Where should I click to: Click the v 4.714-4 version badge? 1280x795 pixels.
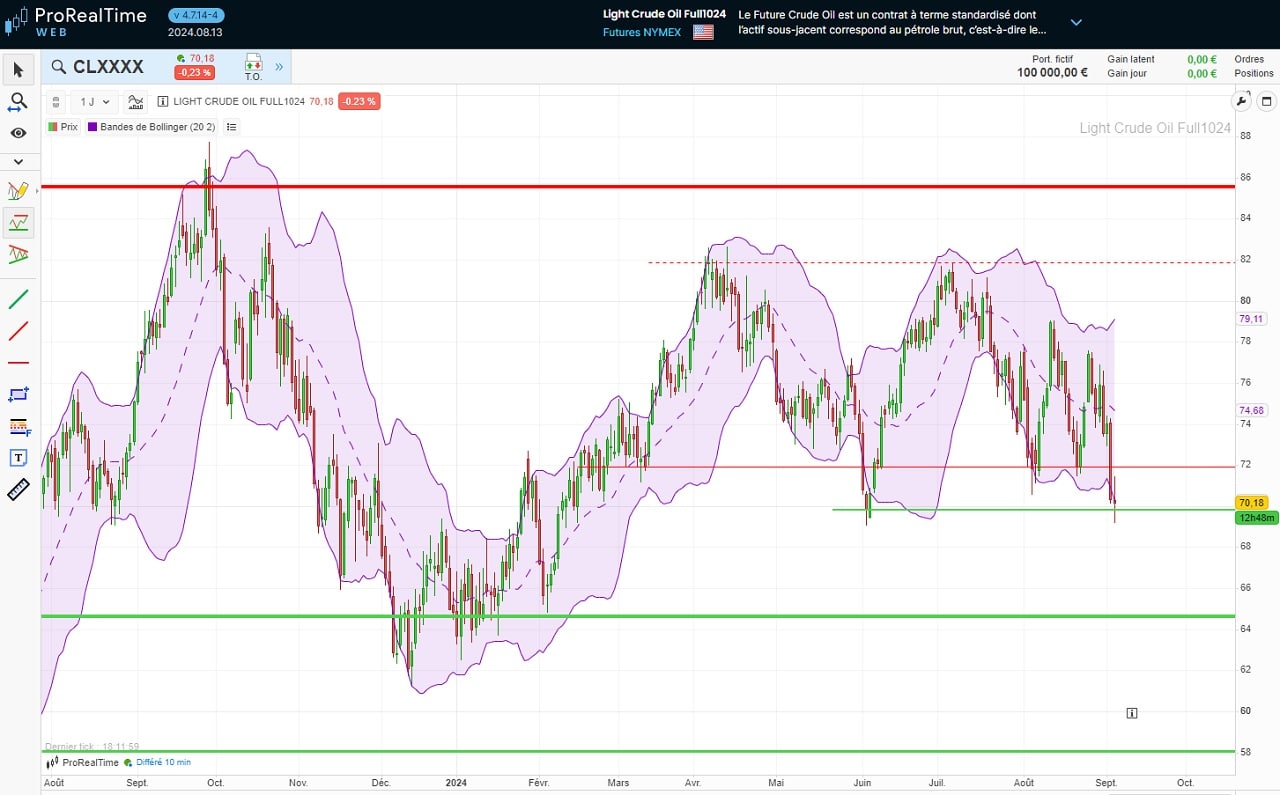[x=196, y=15]
